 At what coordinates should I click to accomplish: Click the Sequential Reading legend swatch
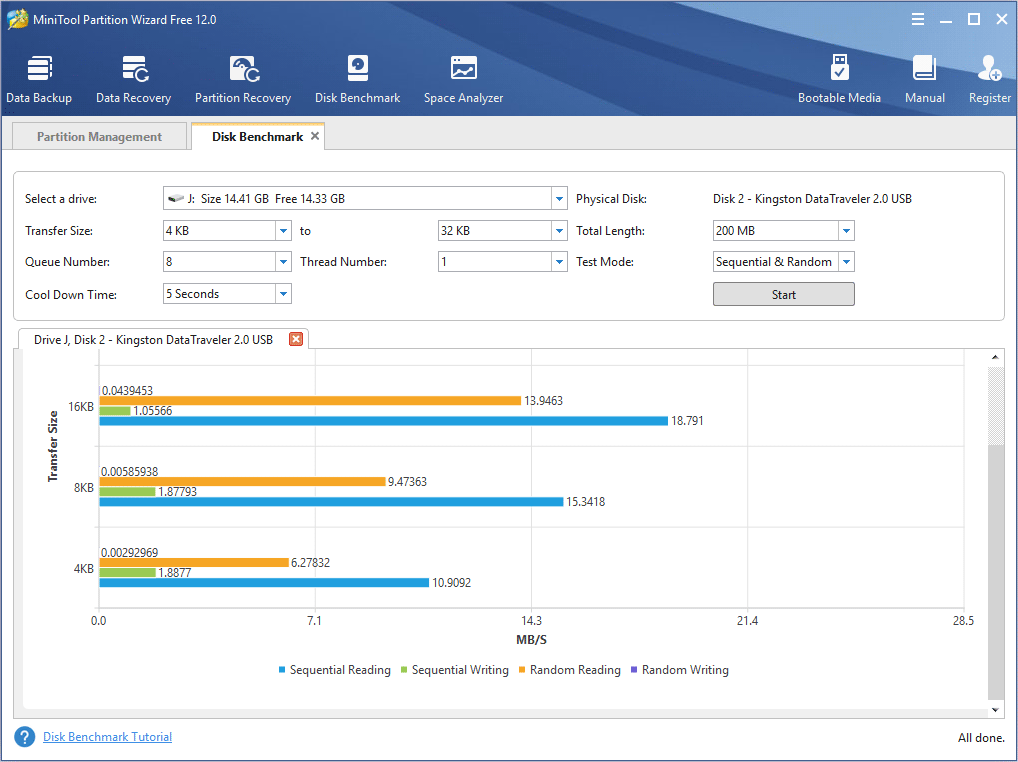(282, 670)
